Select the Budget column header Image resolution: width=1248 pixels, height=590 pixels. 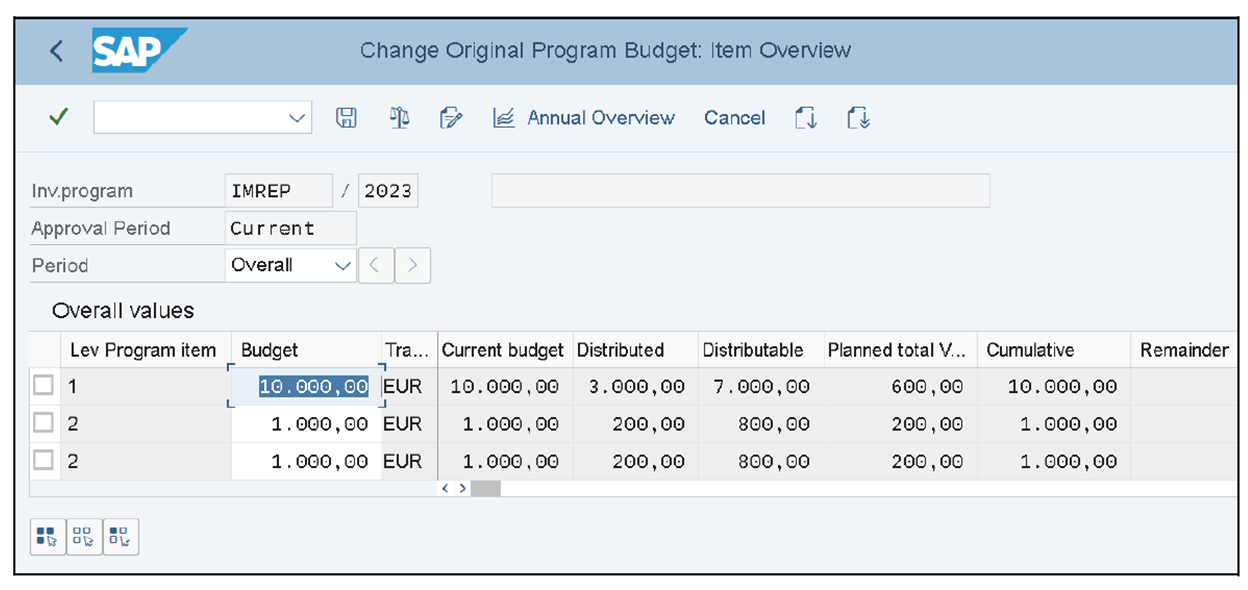pyautogui.click(x=306, y=350)
